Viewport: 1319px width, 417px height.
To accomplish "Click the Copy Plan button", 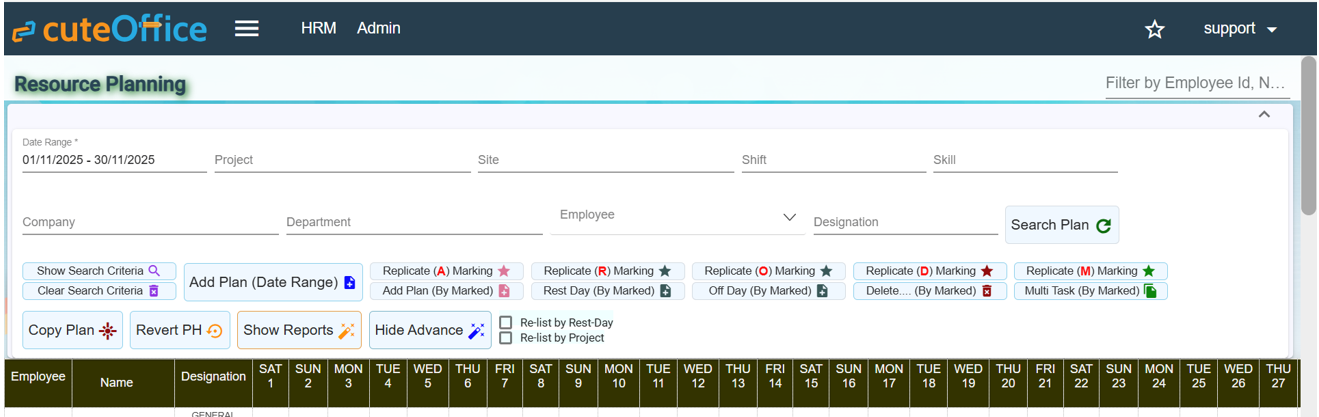I will 73,330.
